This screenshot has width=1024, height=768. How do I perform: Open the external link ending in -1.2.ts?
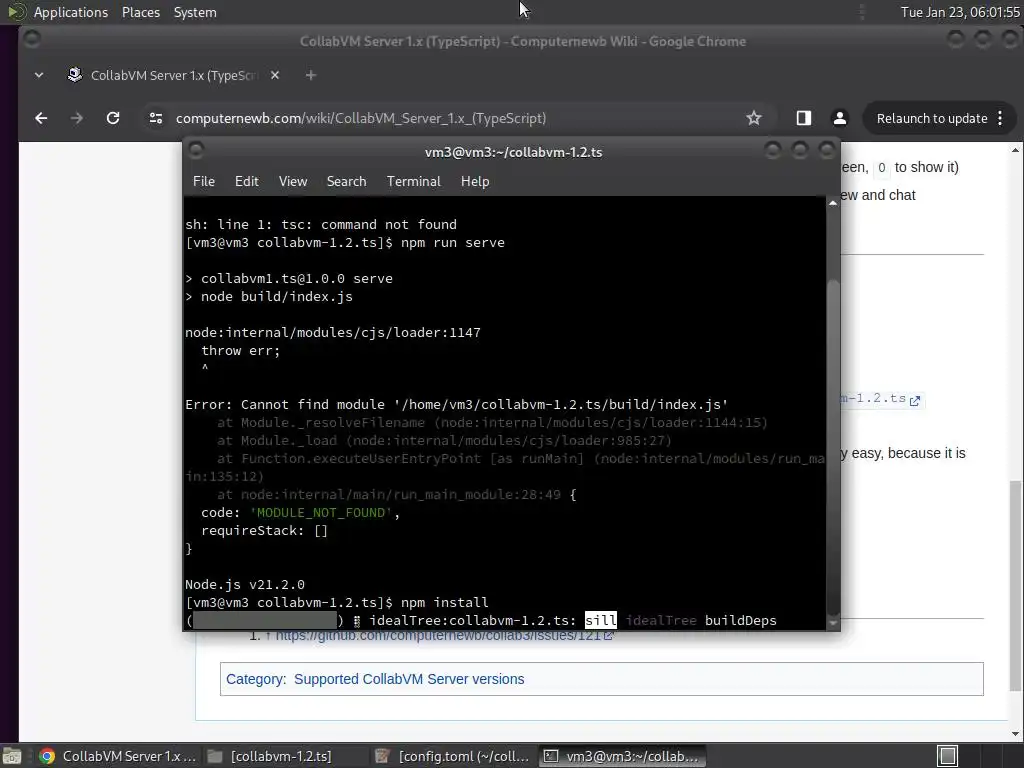[x=880, y=399]
